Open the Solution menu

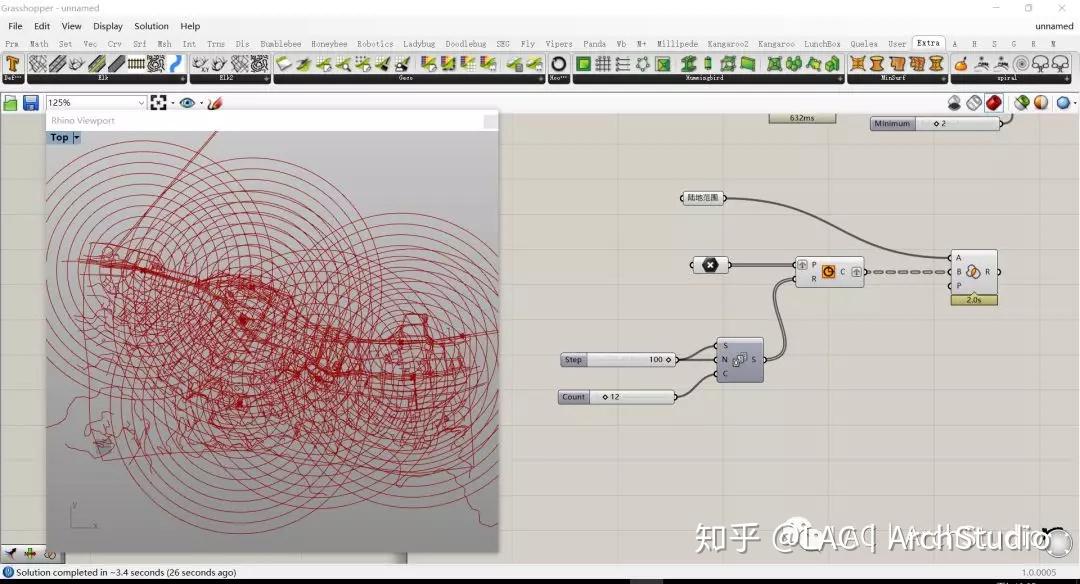coord(151,26)
